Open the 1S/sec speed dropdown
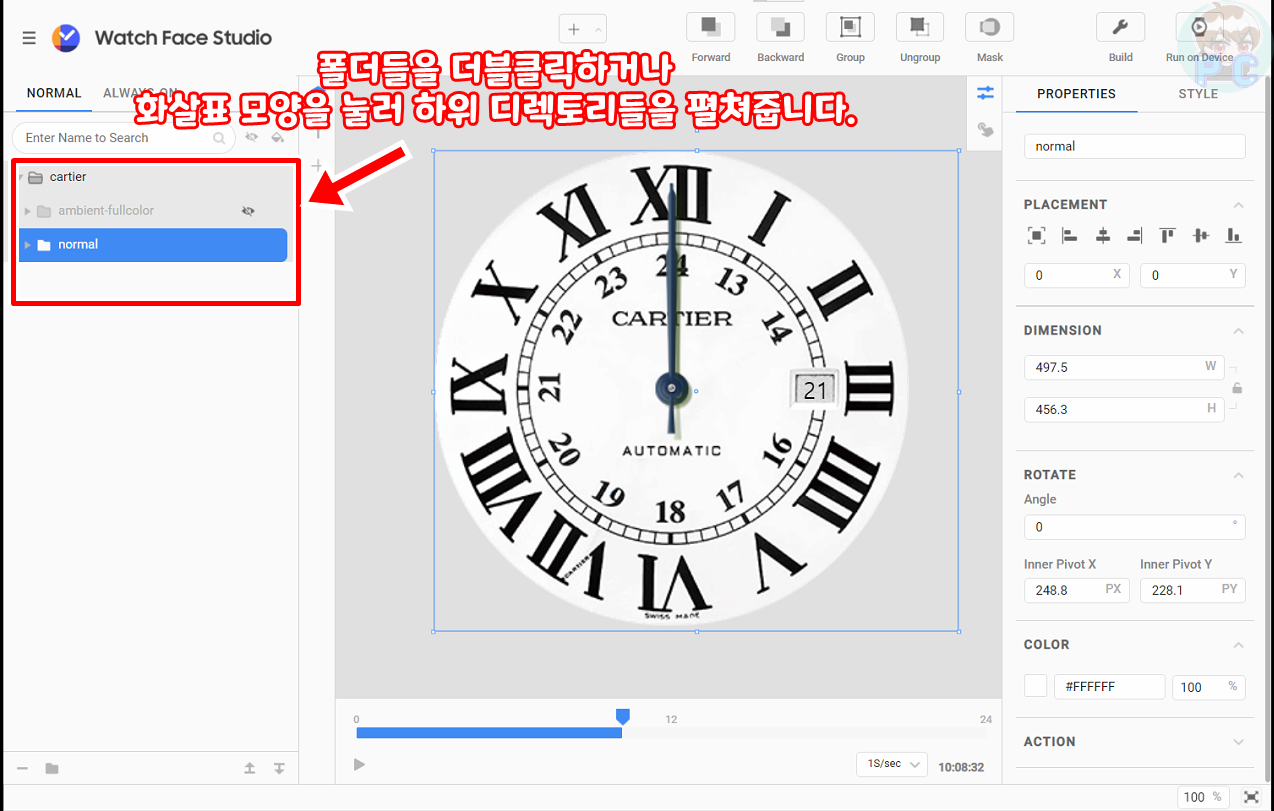Image resolution: width=1274 pixels, height=811 pixels. [892, 764]
